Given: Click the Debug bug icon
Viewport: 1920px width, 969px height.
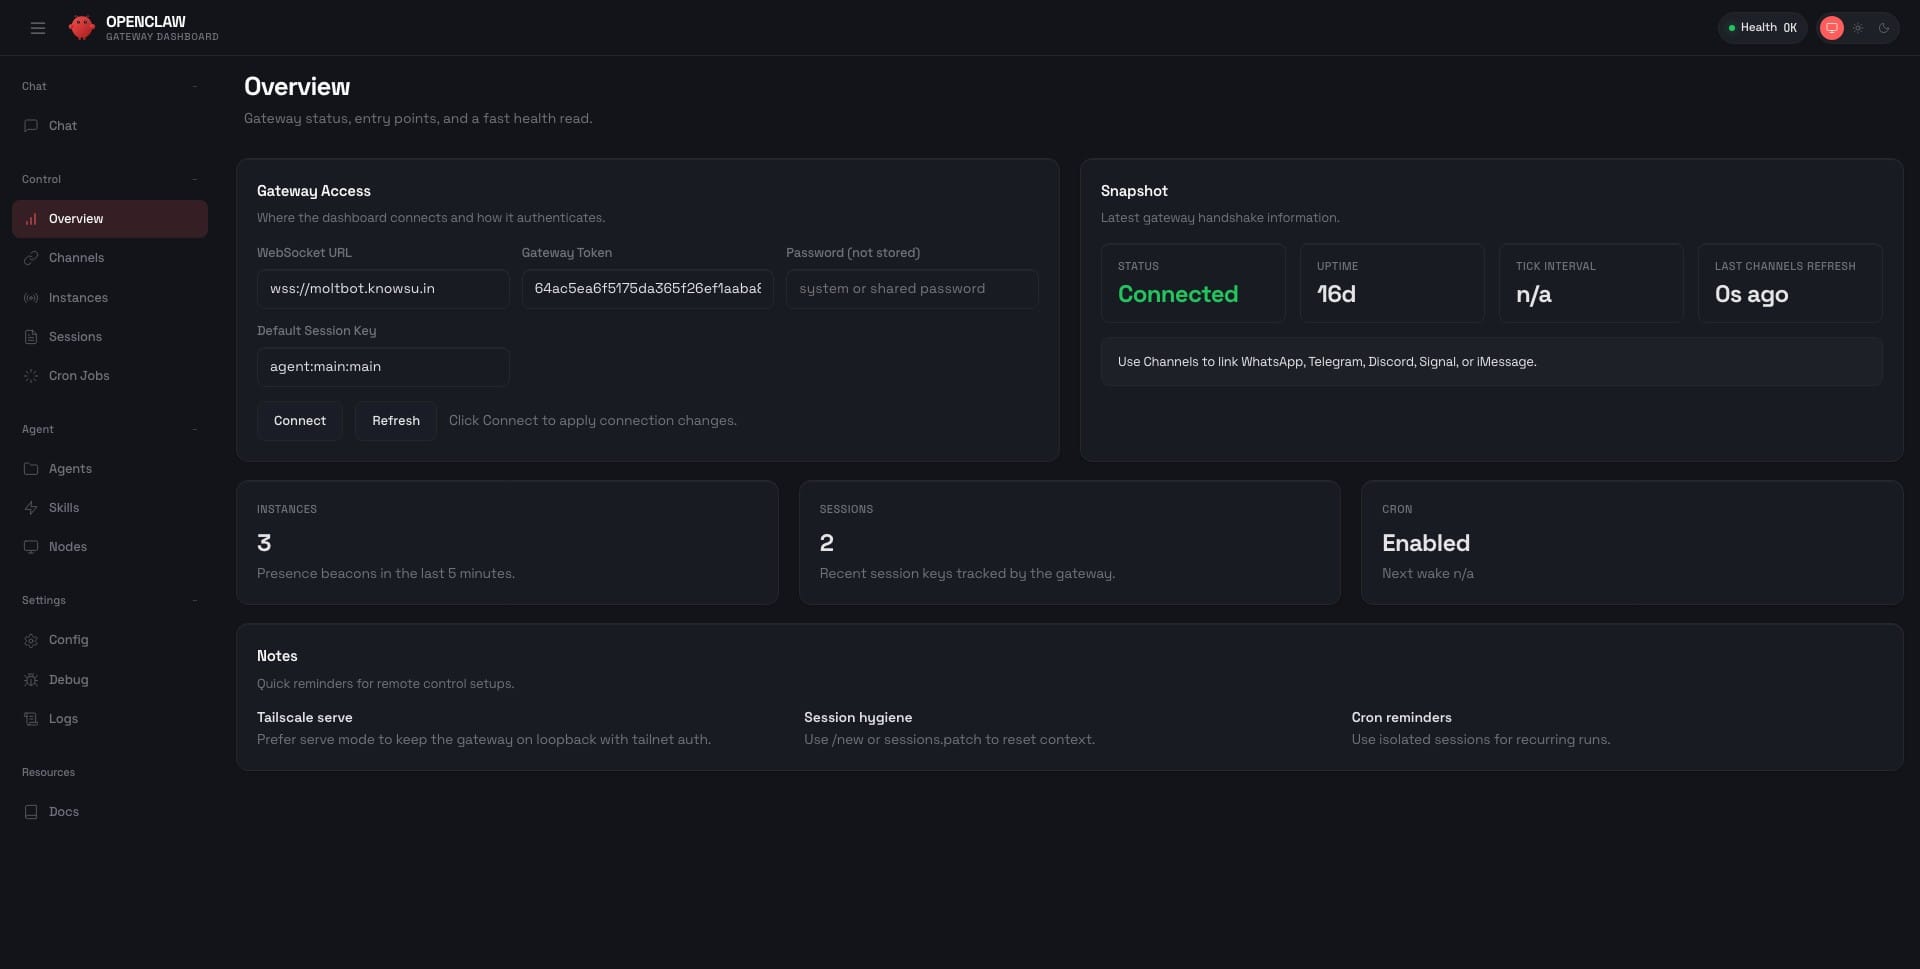Looking at the screenshot, I should pos(31,680).
